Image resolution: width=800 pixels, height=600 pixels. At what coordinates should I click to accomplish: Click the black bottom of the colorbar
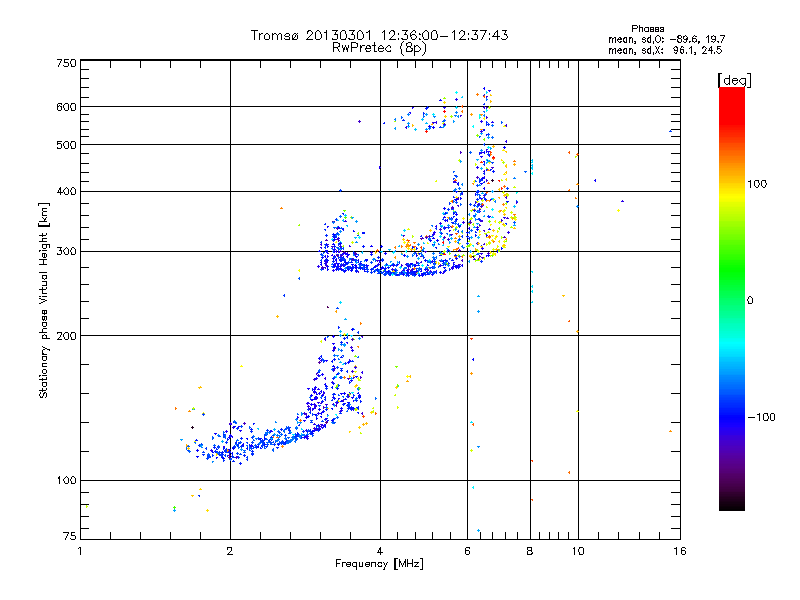pyautogui.click(x=732, y=503)
